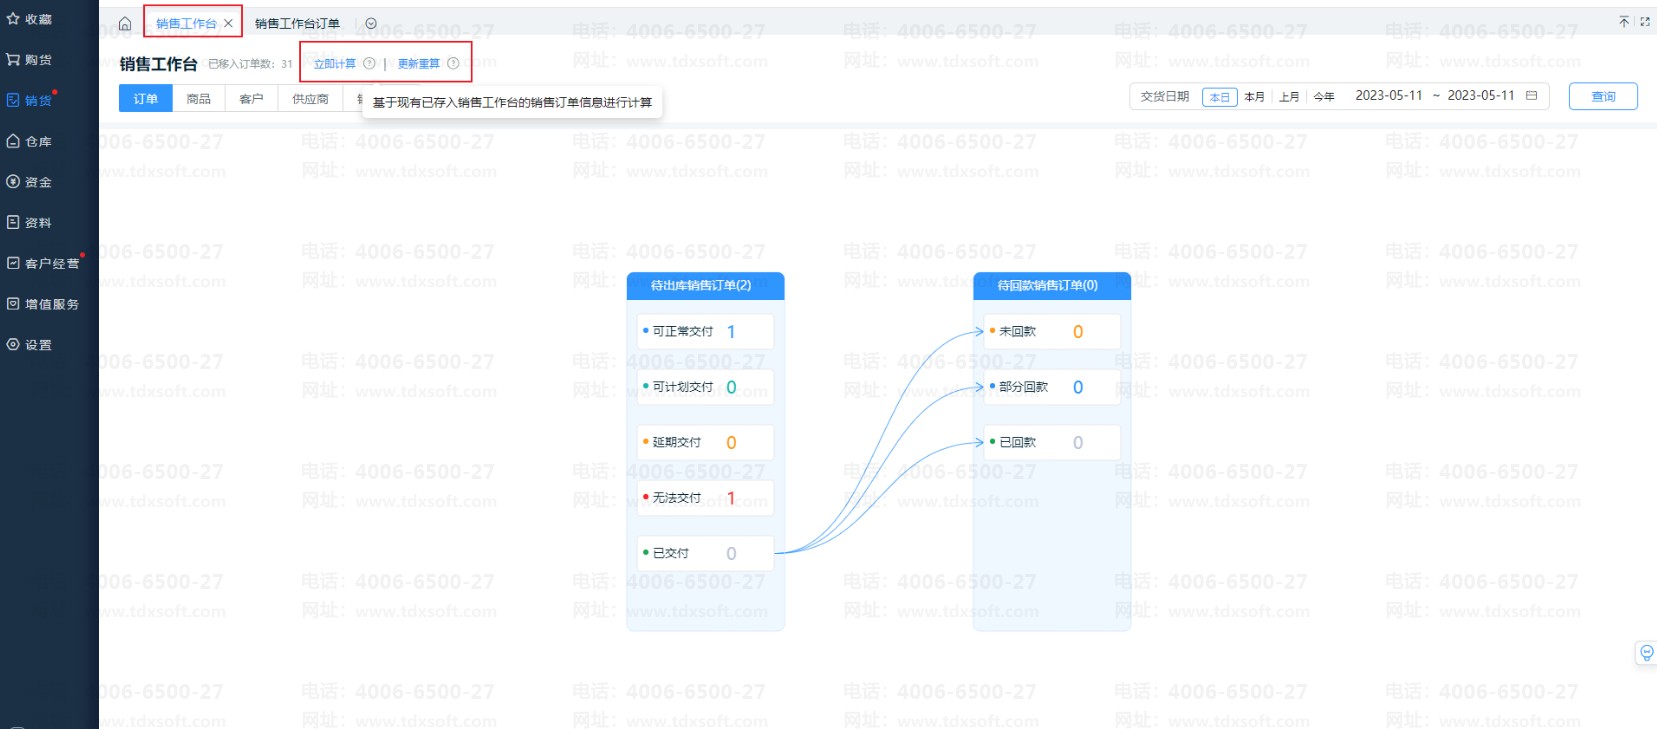Close the 销售工作台 tab
This screenshot has height=729, width=1657.
pyautogui.click(x=228, y=23)
